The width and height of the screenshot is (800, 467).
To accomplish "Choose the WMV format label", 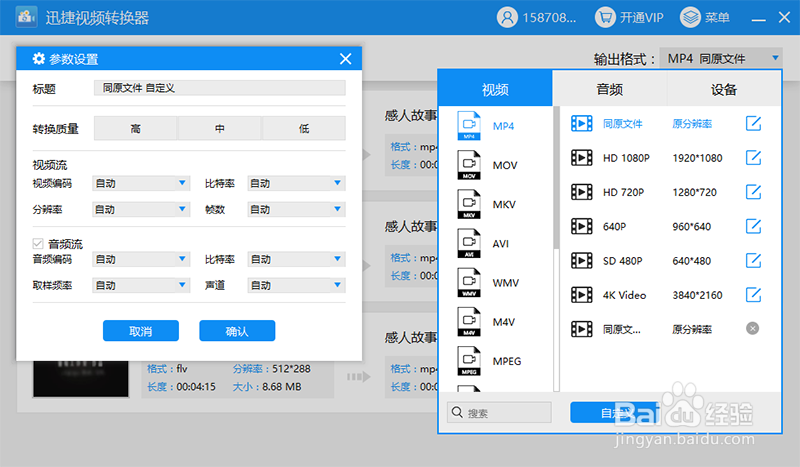I will pos(506,283).
